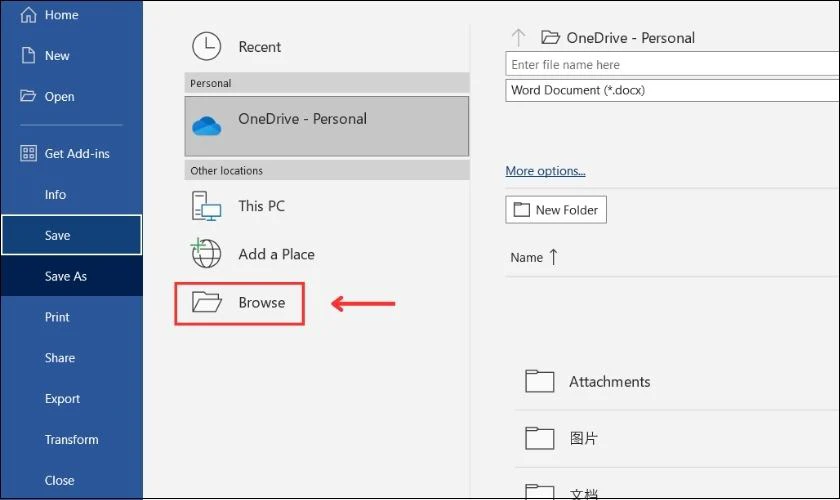Screen dimensions: 840x500
Task: Click the Open folder icon in sidebar
Action: pyautogui.click(x=28, y=96)
